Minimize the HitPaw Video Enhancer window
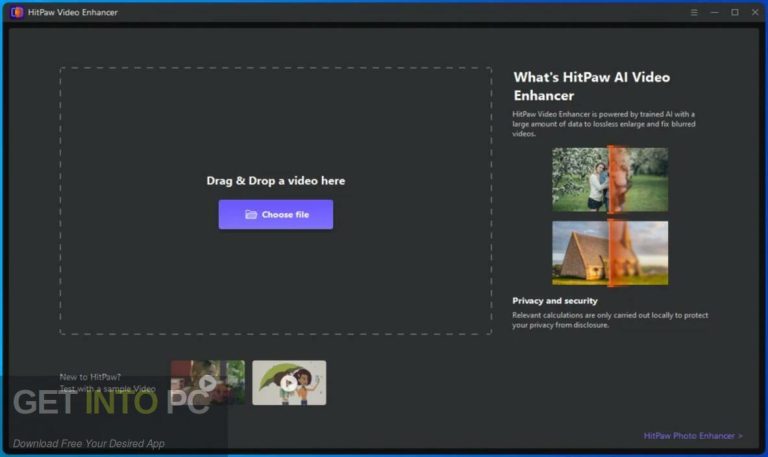768x457 pixels. pyautogui.click(x=714, y=12)
